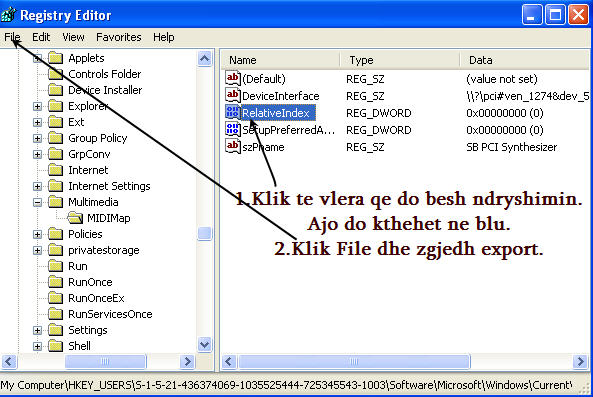Expand the Policies tree node

(x=37, y=234)
